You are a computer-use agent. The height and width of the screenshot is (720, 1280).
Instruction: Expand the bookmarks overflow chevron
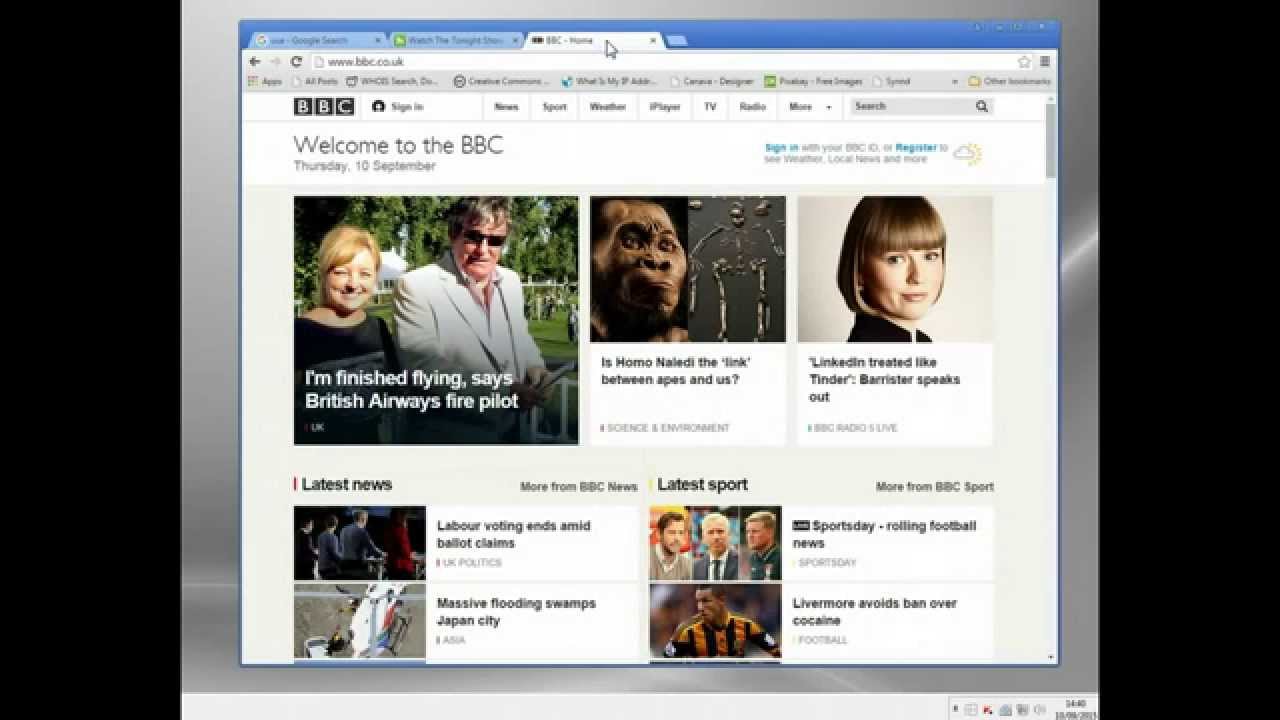point(955,81)
